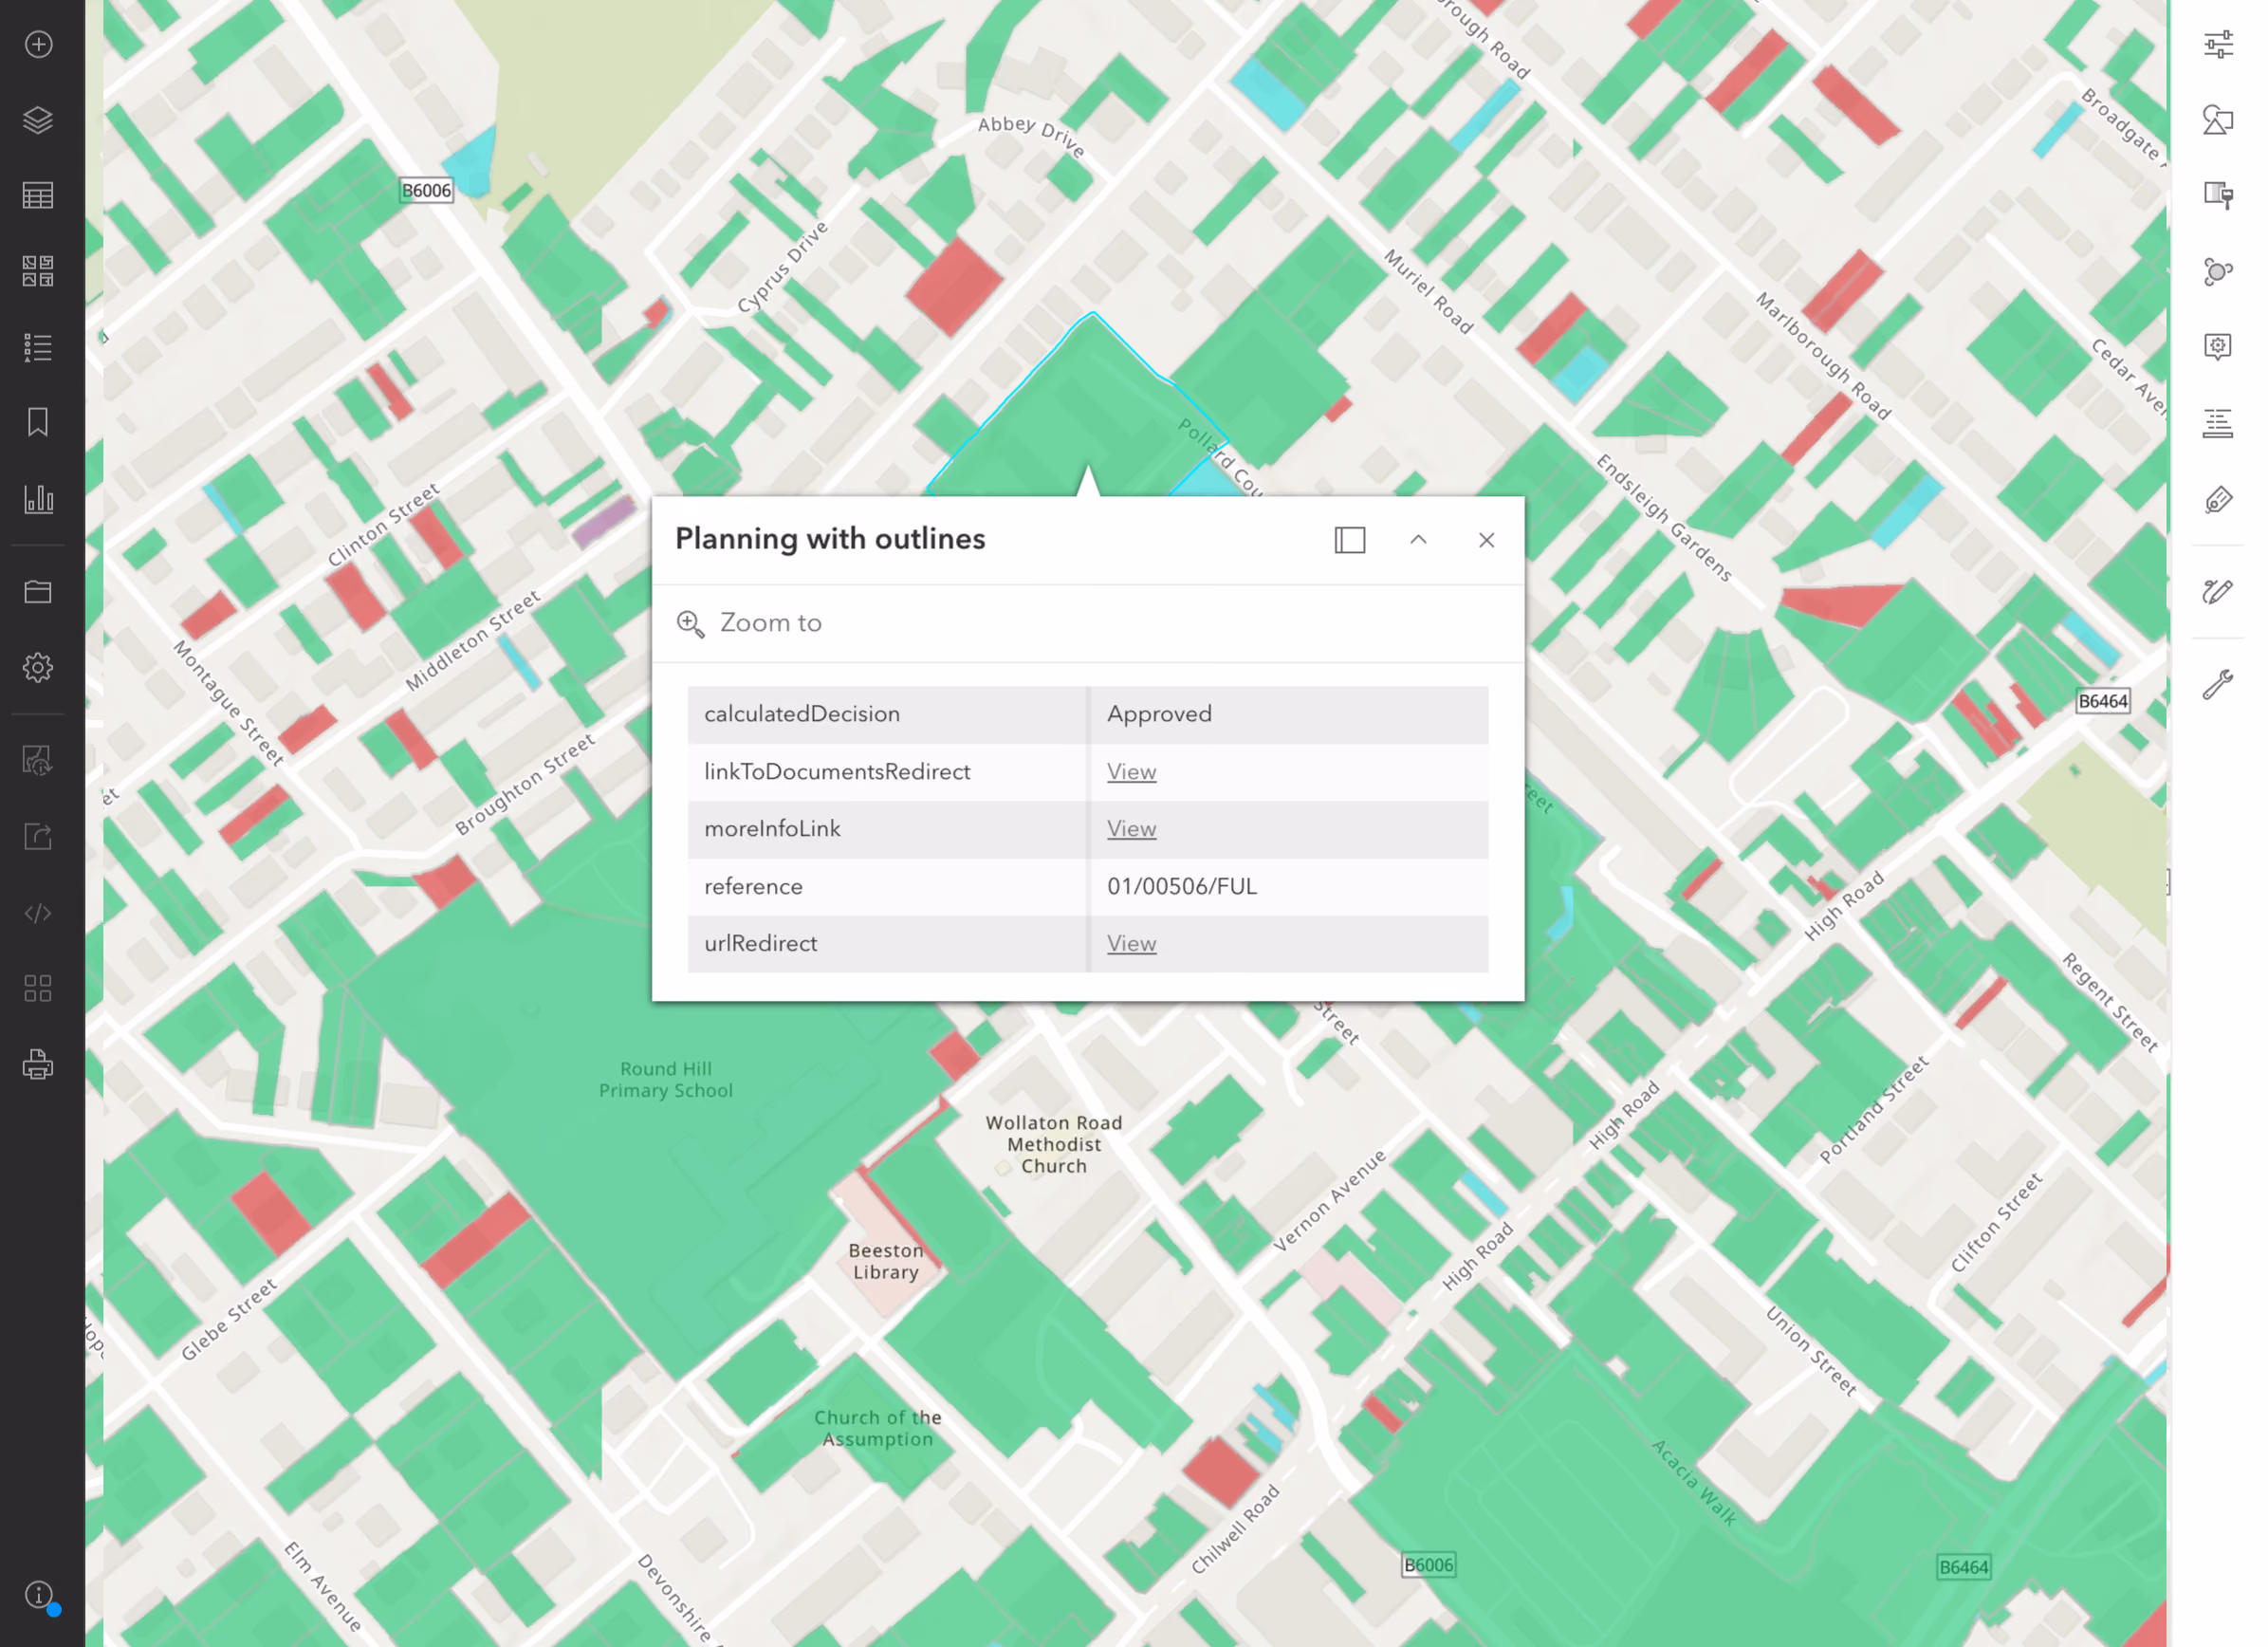Click the map analysis icon in left sidebar

point(38,761)
